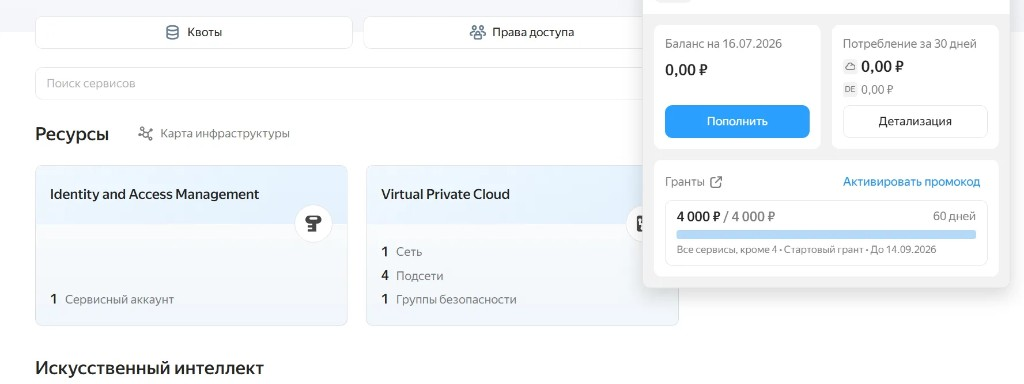
Task: Click the Гранты link label
Action: click(x=684, y=182)
